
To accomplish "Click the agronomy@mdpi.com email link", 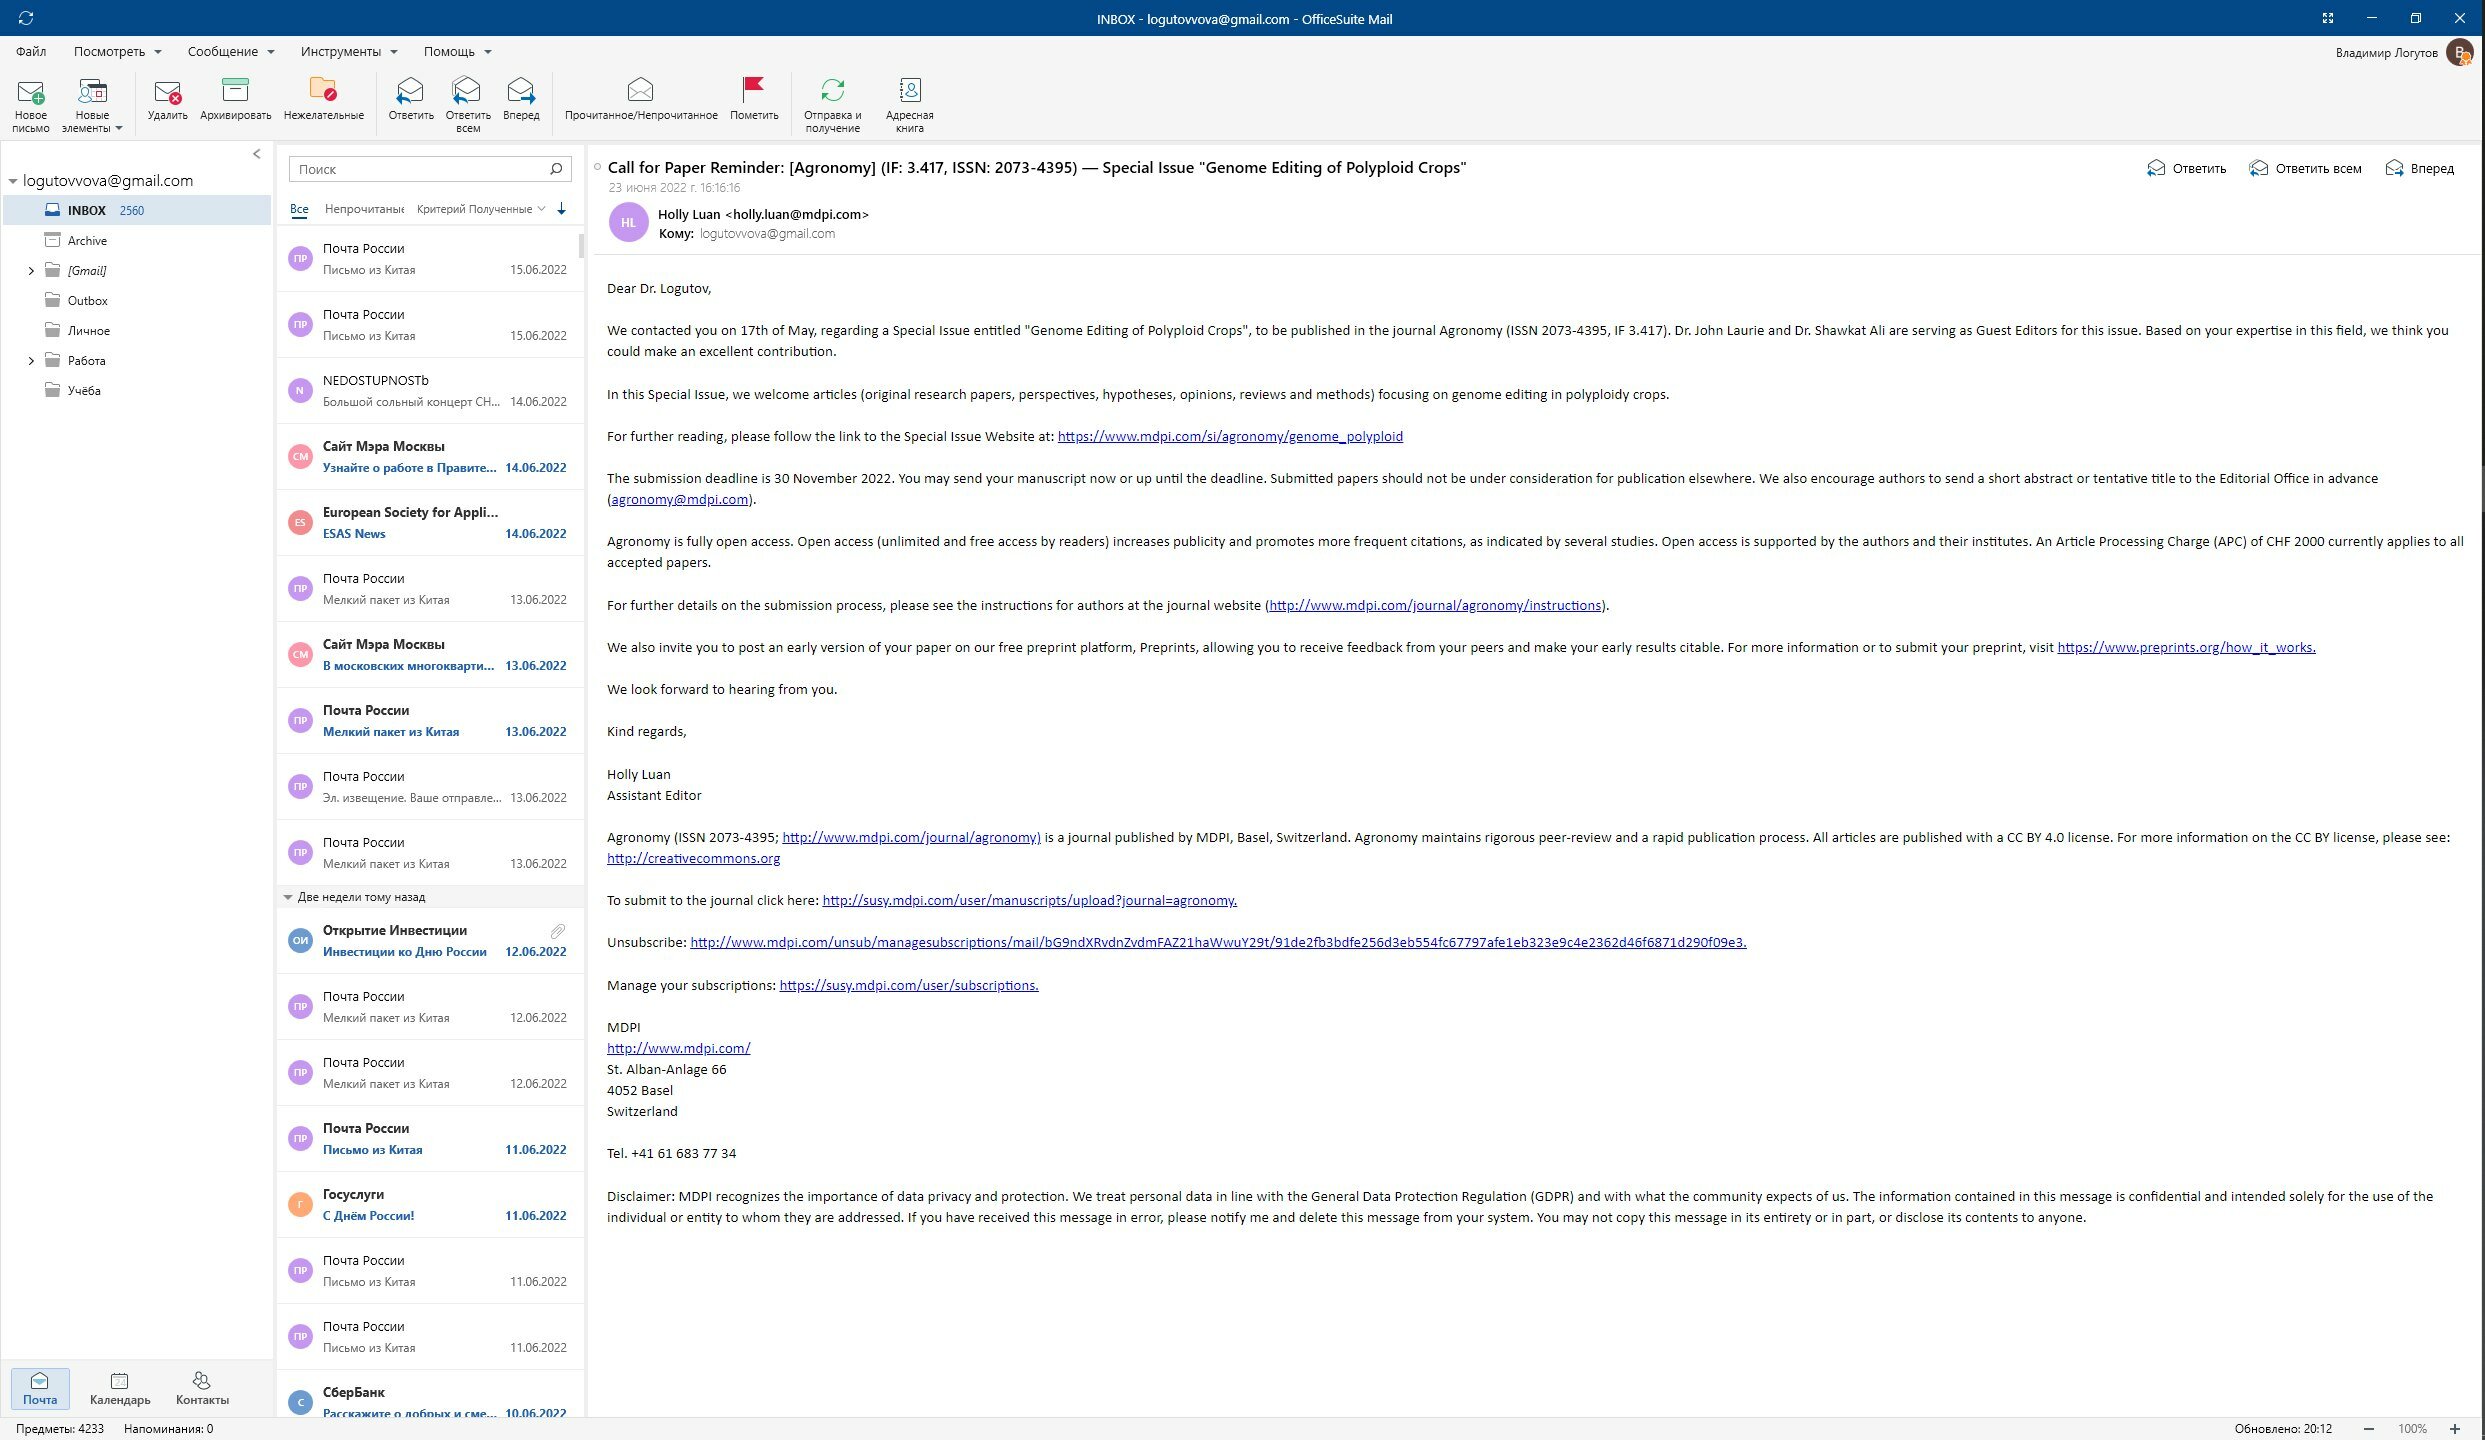I will click(x=680, y=499).
